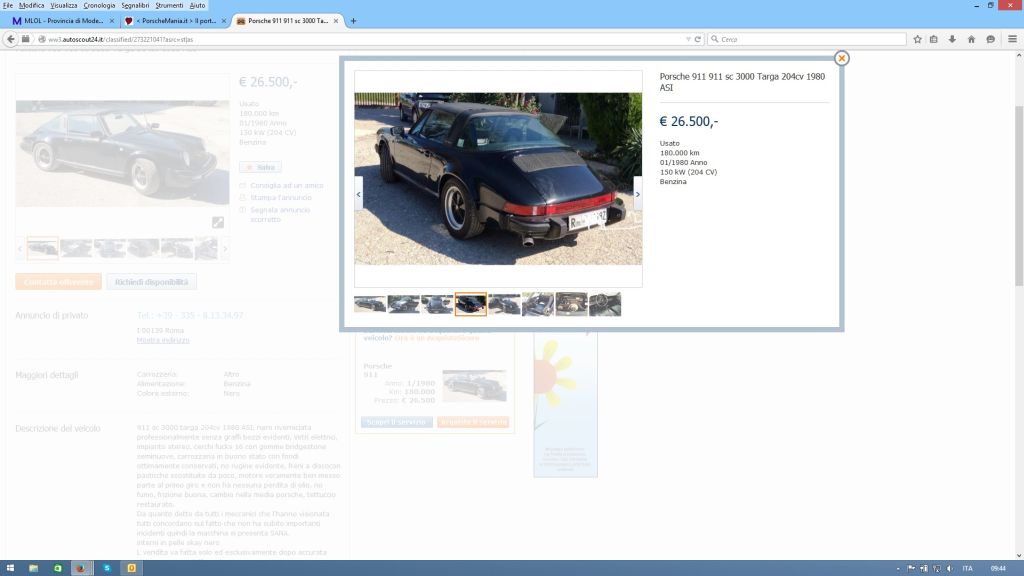The image size is (1024, 576).
Task: Open the Segnalibri menu
Action: pyautogui.click(x=135, y=5)
